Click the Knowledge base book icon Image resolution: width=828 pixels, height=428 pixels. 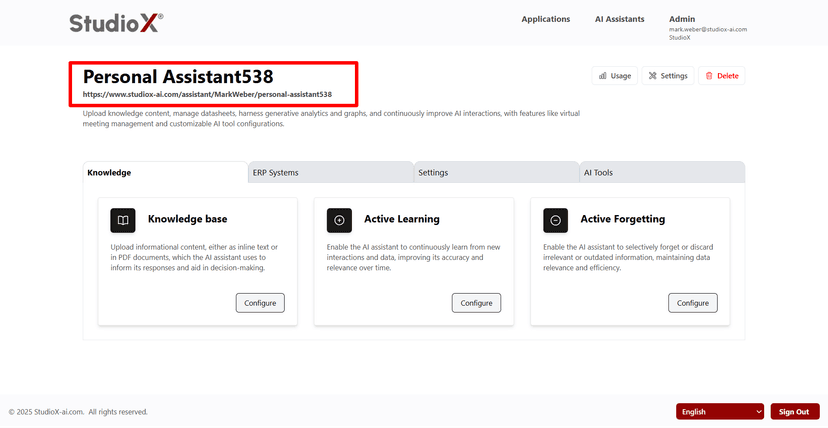(123, 220)
